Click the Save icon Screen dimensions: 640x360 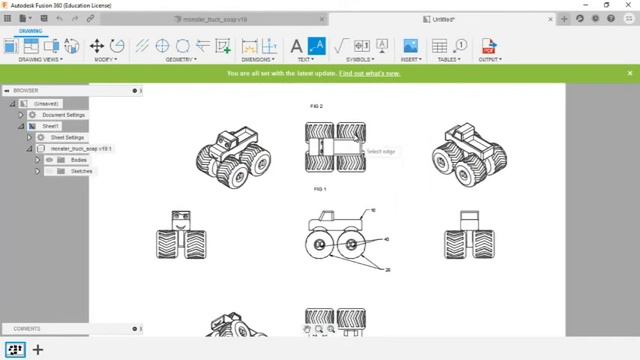pos(44,18)
